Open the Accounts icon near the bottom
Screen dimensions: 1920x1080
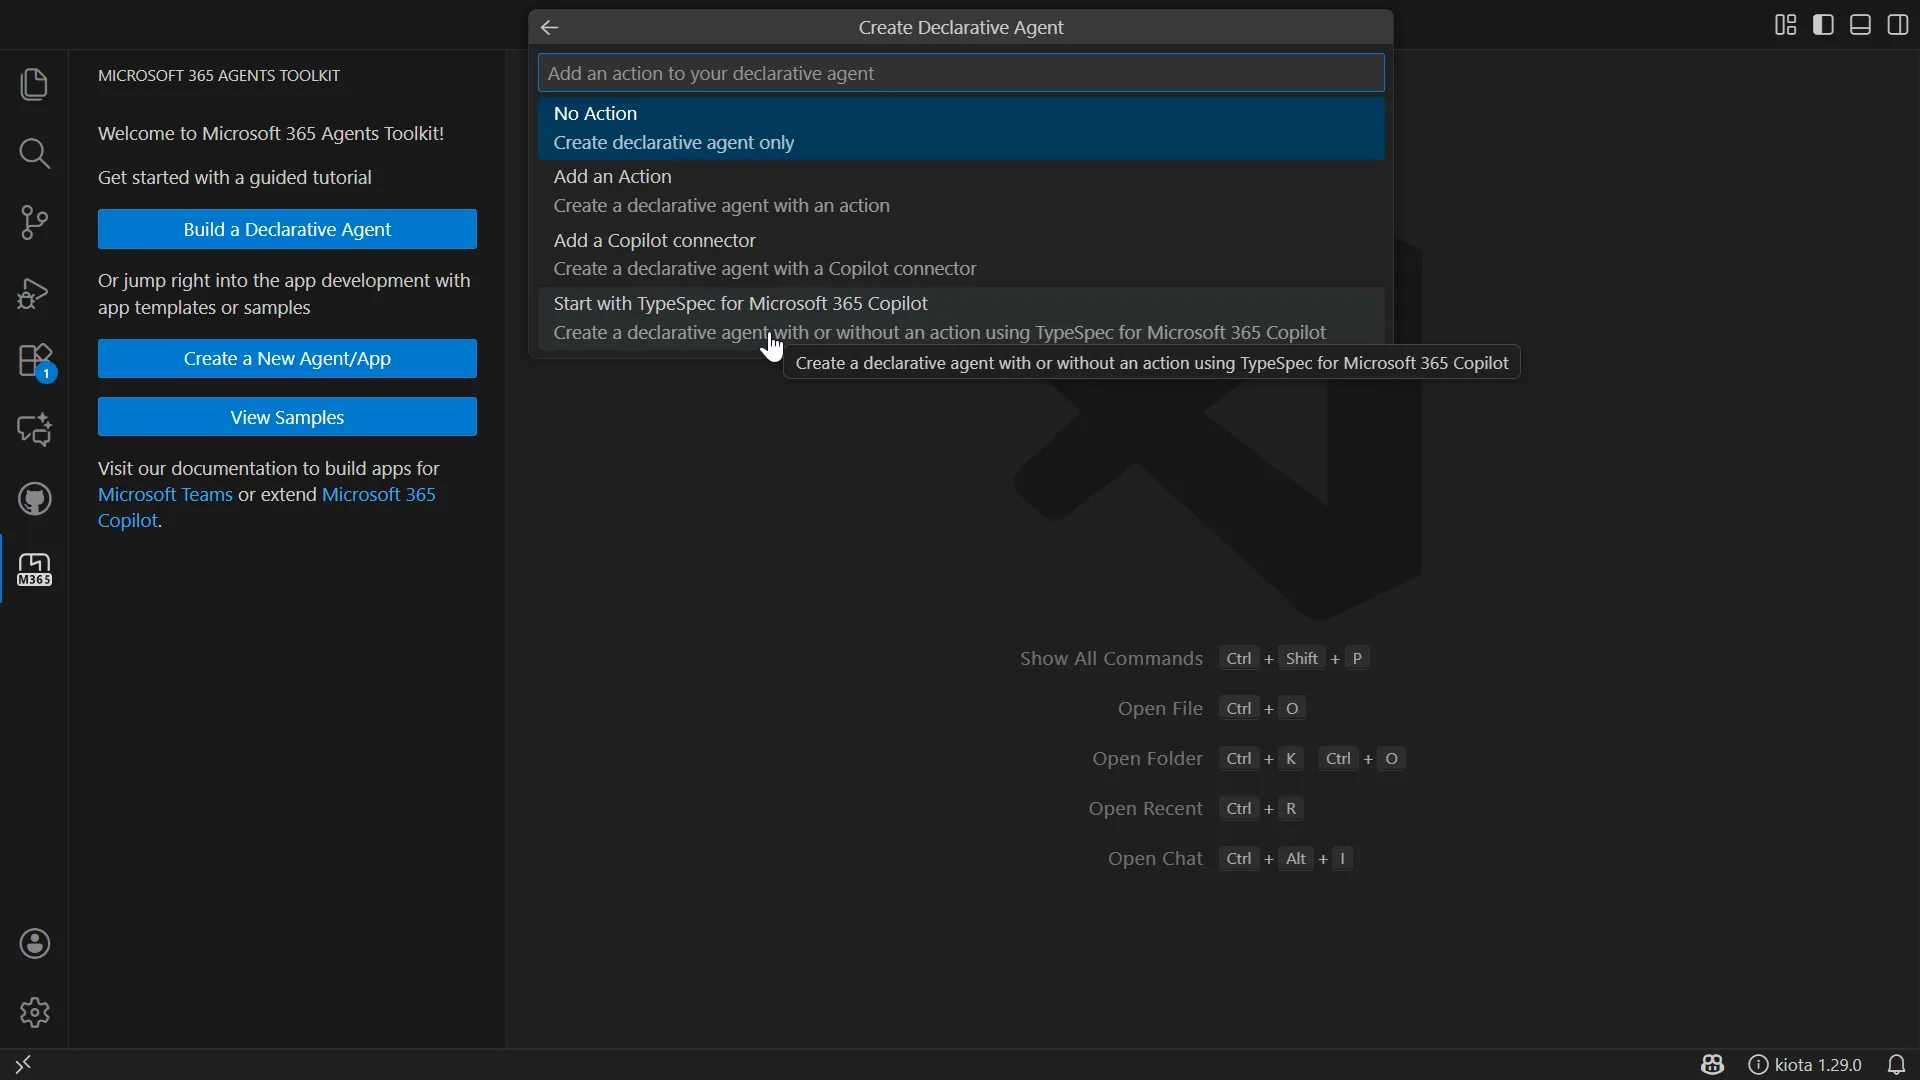[34, 944]
